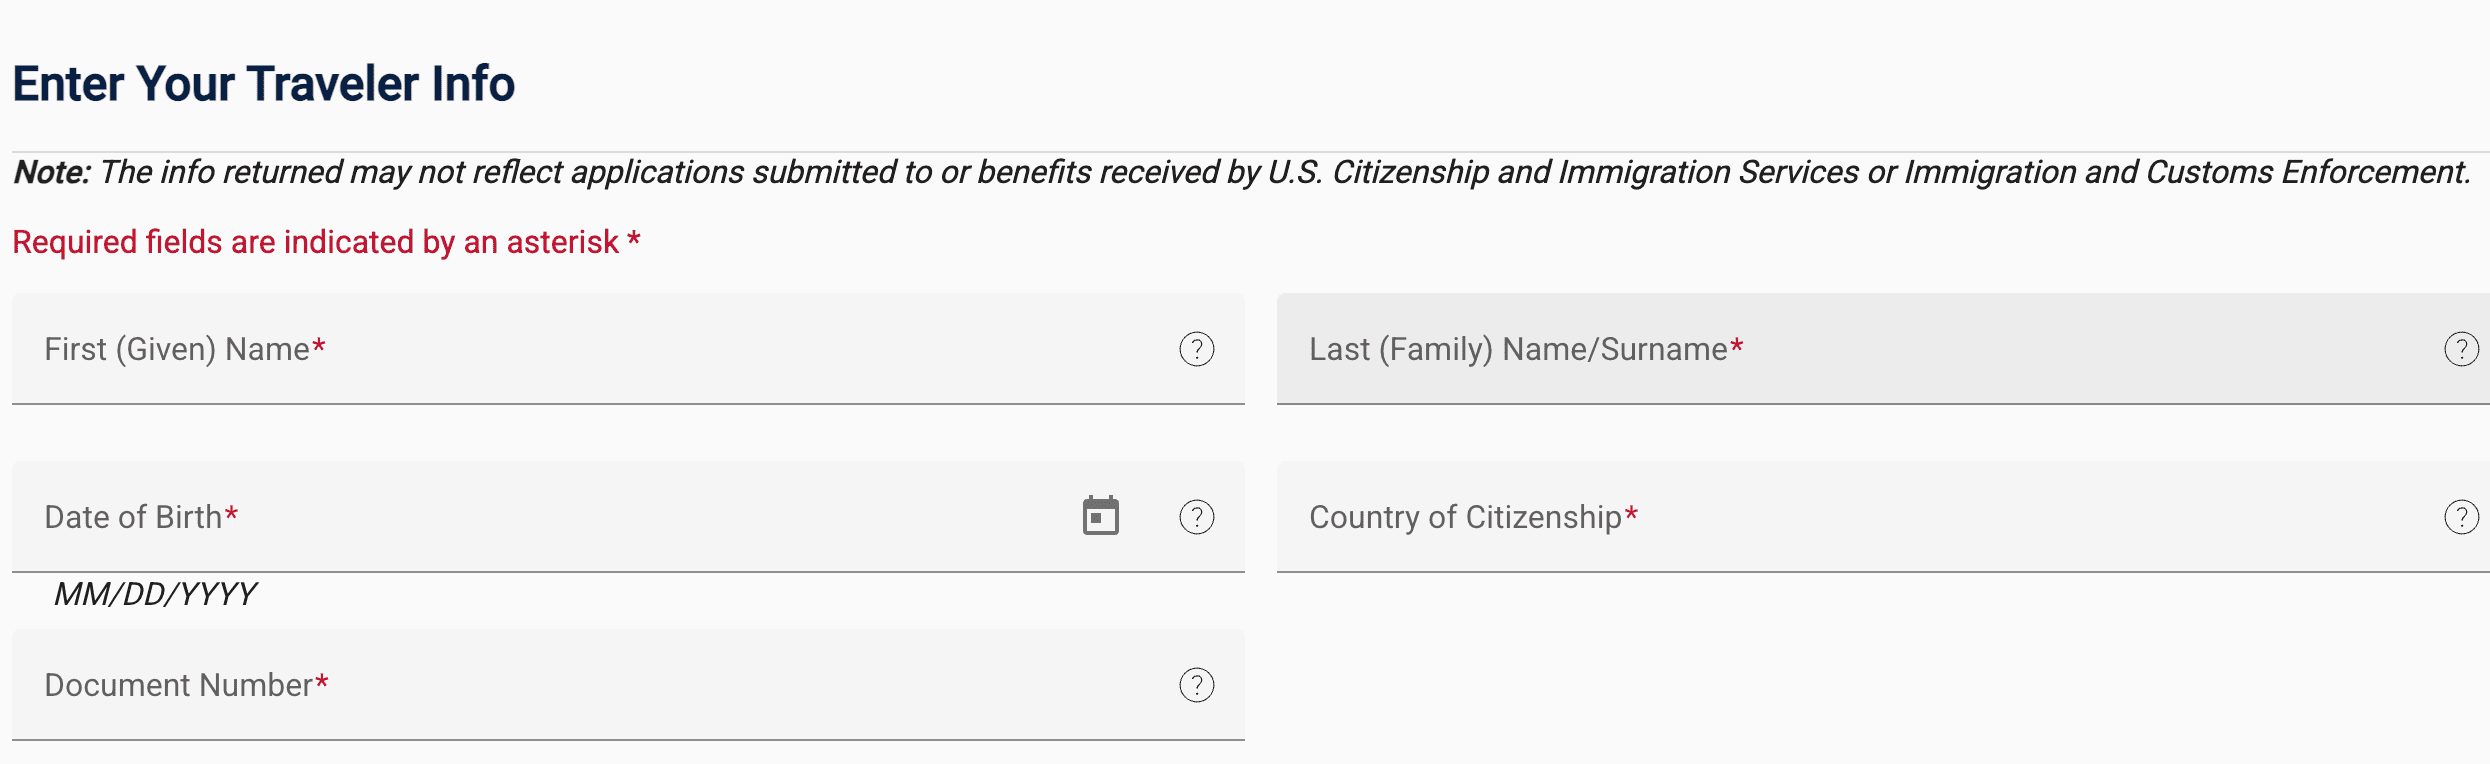Click the red asterisk after Date of Birth

click(x=231, y=514)
